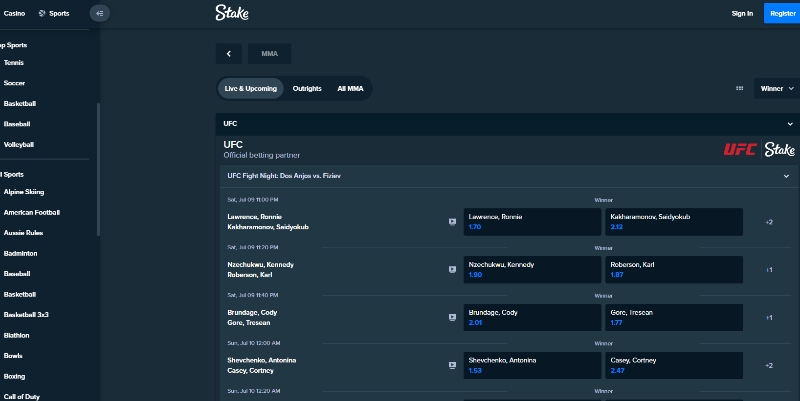This screenshot has height=401, width=800.
Task: Click the UFC Stake partner logo
Action: coord(759,149)
